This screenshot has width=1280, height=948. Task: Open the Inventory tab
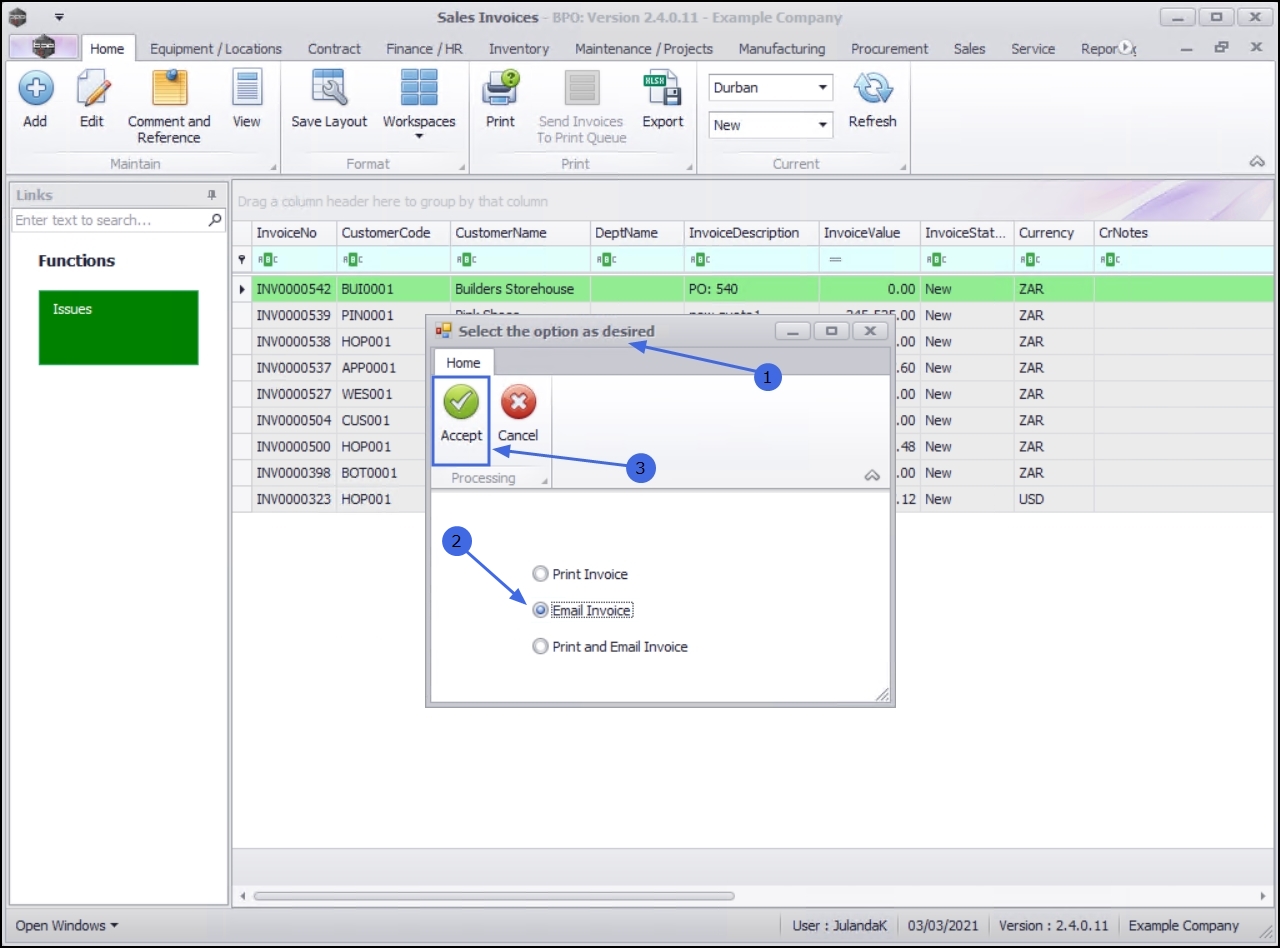(x=519, y=48)
